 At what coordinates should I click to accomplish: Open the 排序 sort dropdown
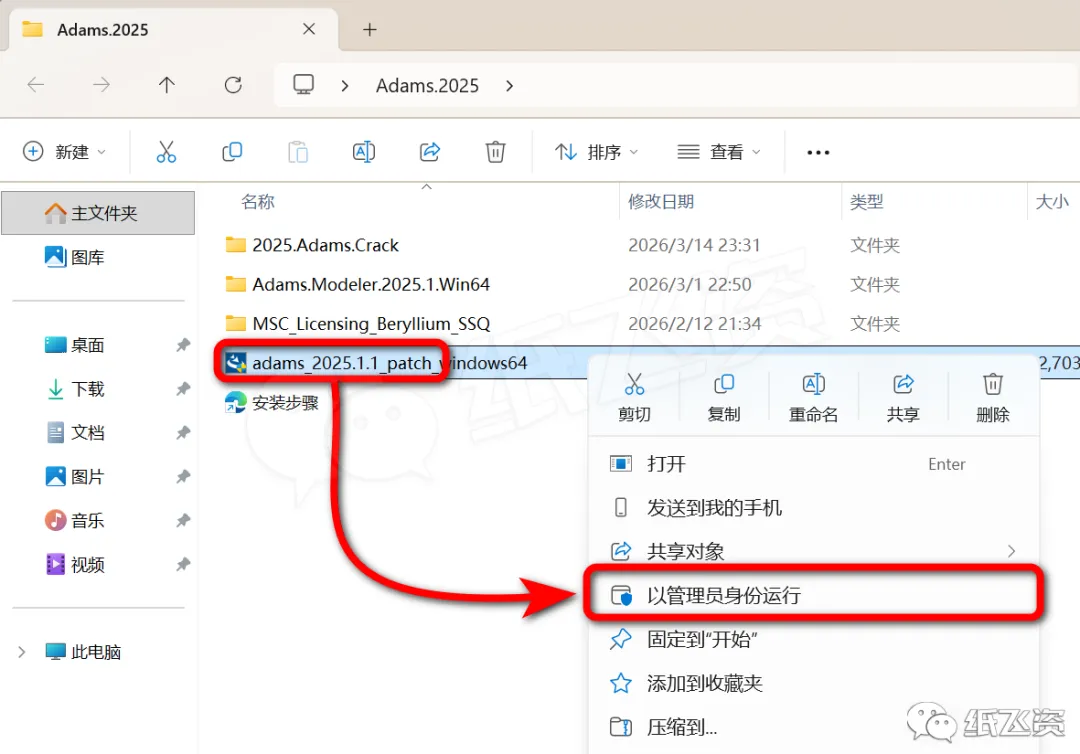596,151
